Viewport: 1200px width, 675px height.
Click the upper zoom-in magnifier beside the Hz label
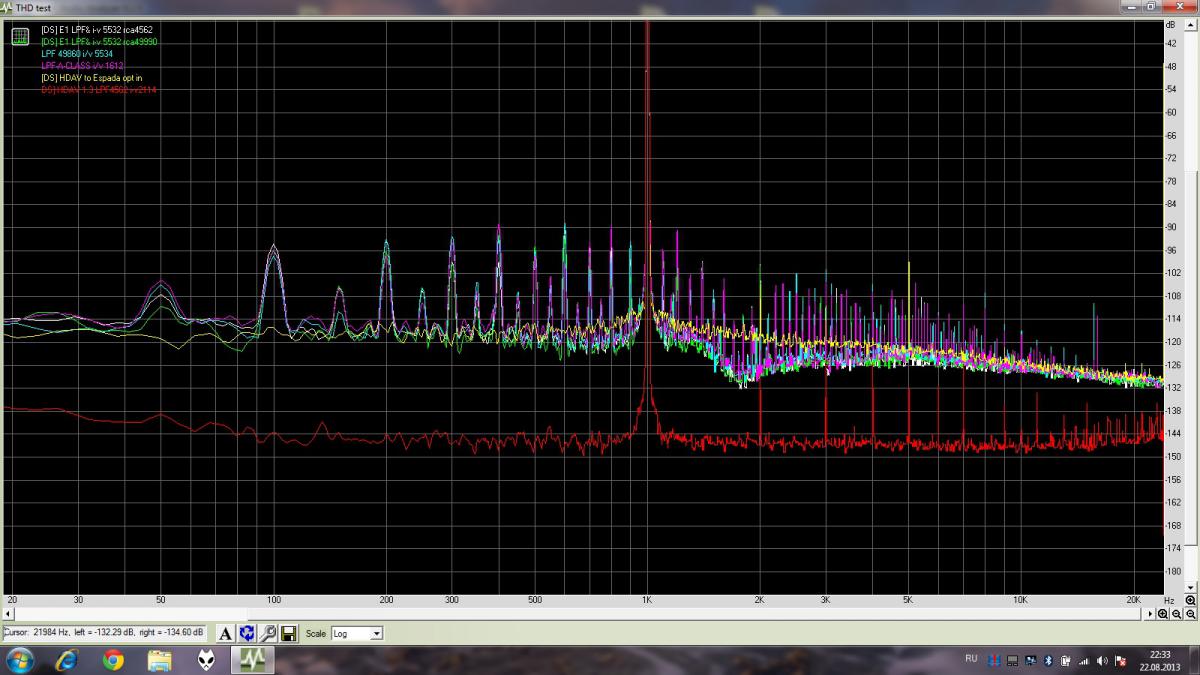point(1190,600)
